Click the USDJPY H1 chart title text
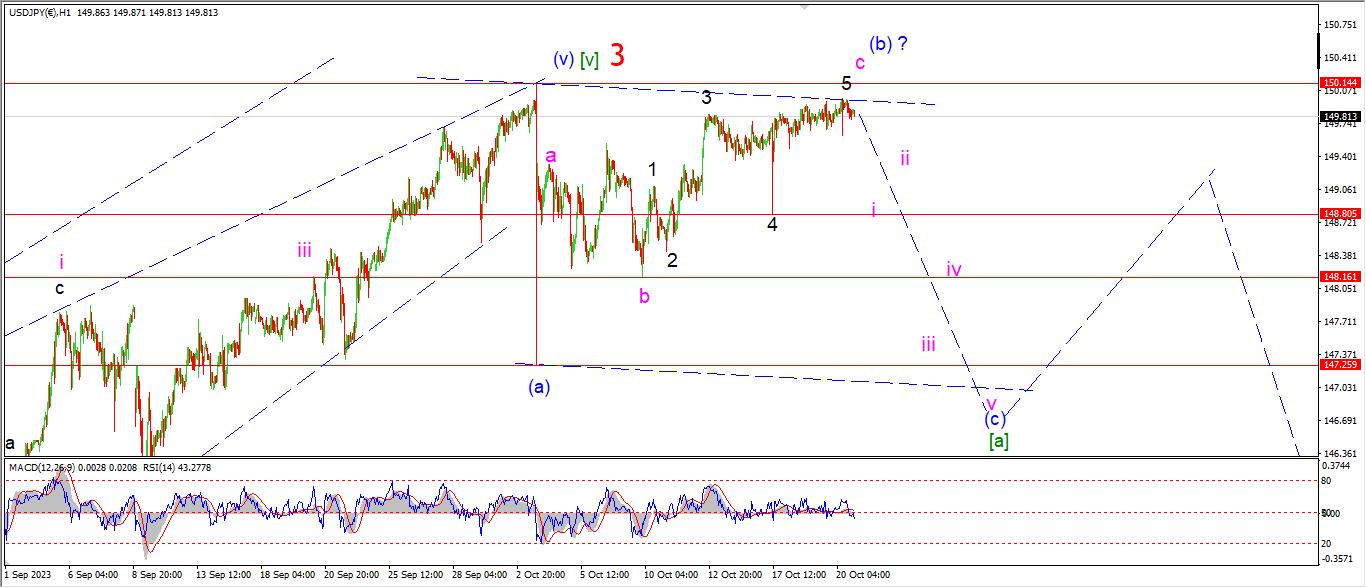Image resolution: width=1366 pixels, height=588 pixels. tap(112, 12)
